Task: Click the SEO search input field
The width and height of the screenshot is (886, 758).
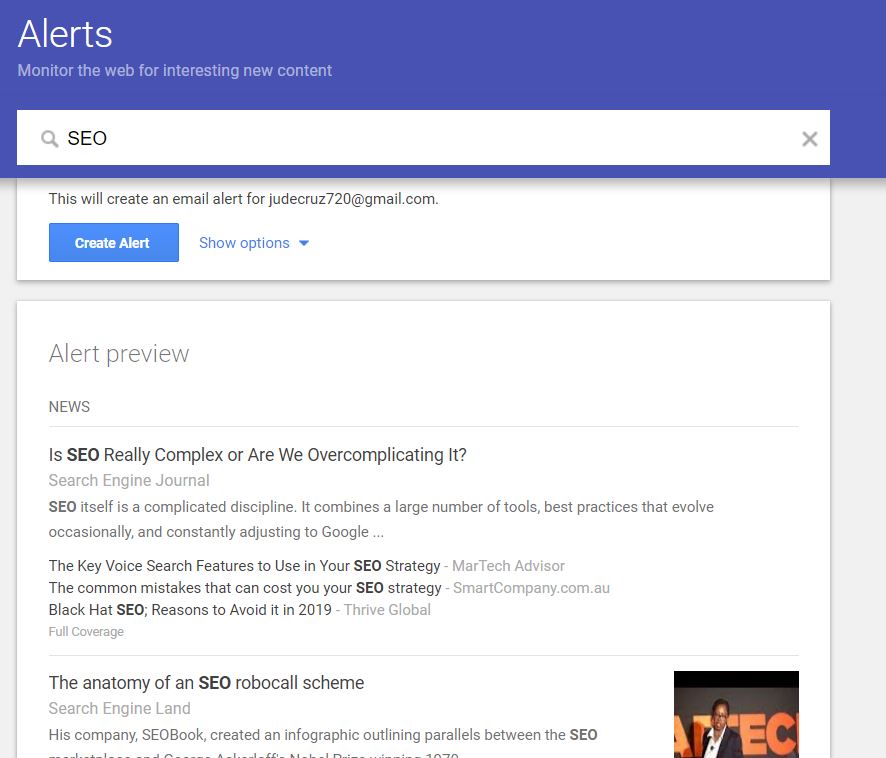Action: 420,139
